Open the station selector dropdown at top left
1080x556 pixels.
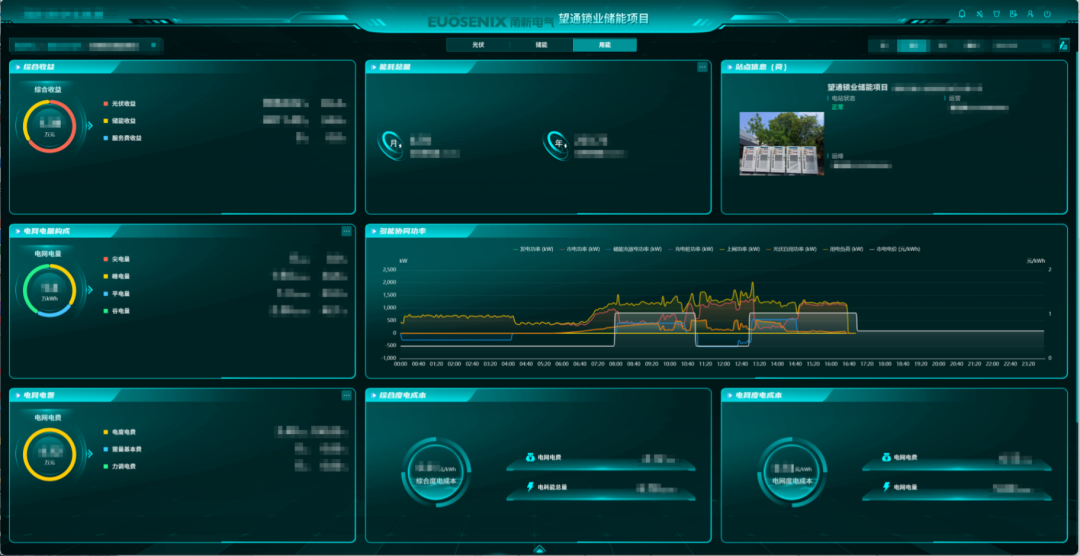point(86,45)
